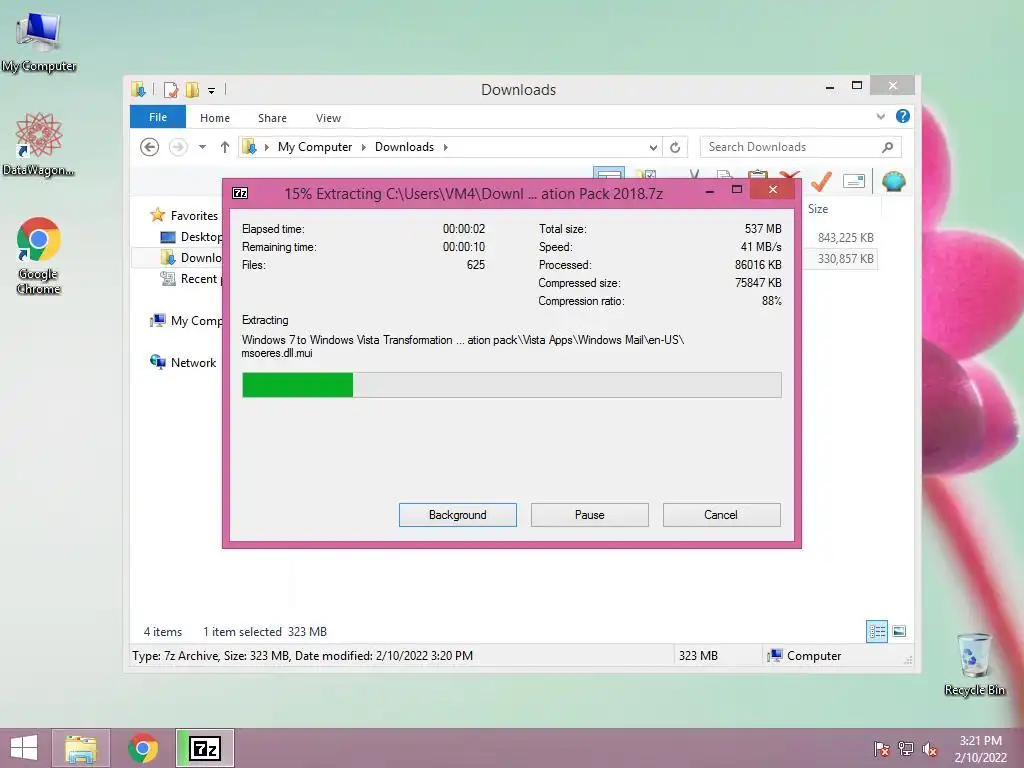Open address bar history dropdown

coord(652,148)
